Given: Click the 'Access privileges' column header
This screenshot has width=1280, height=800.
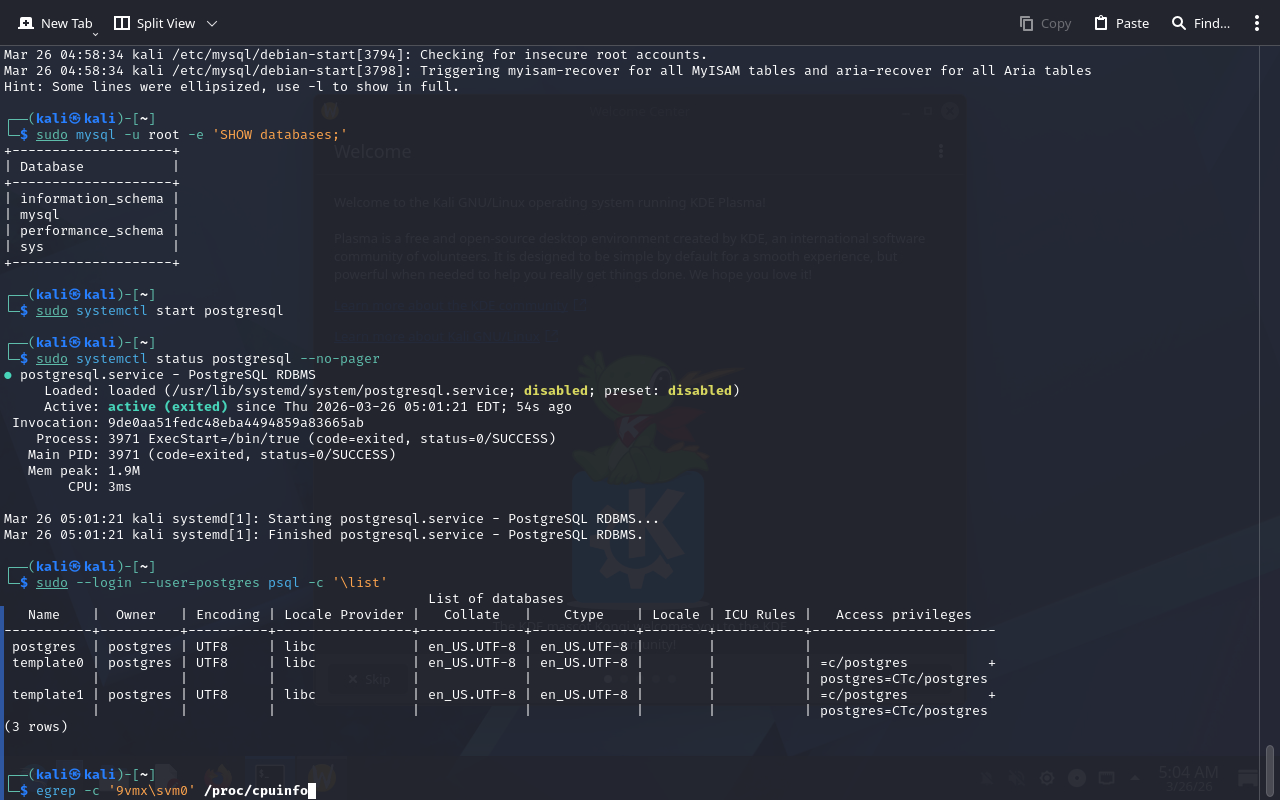Looking at the screenshot, I should 903,615.
